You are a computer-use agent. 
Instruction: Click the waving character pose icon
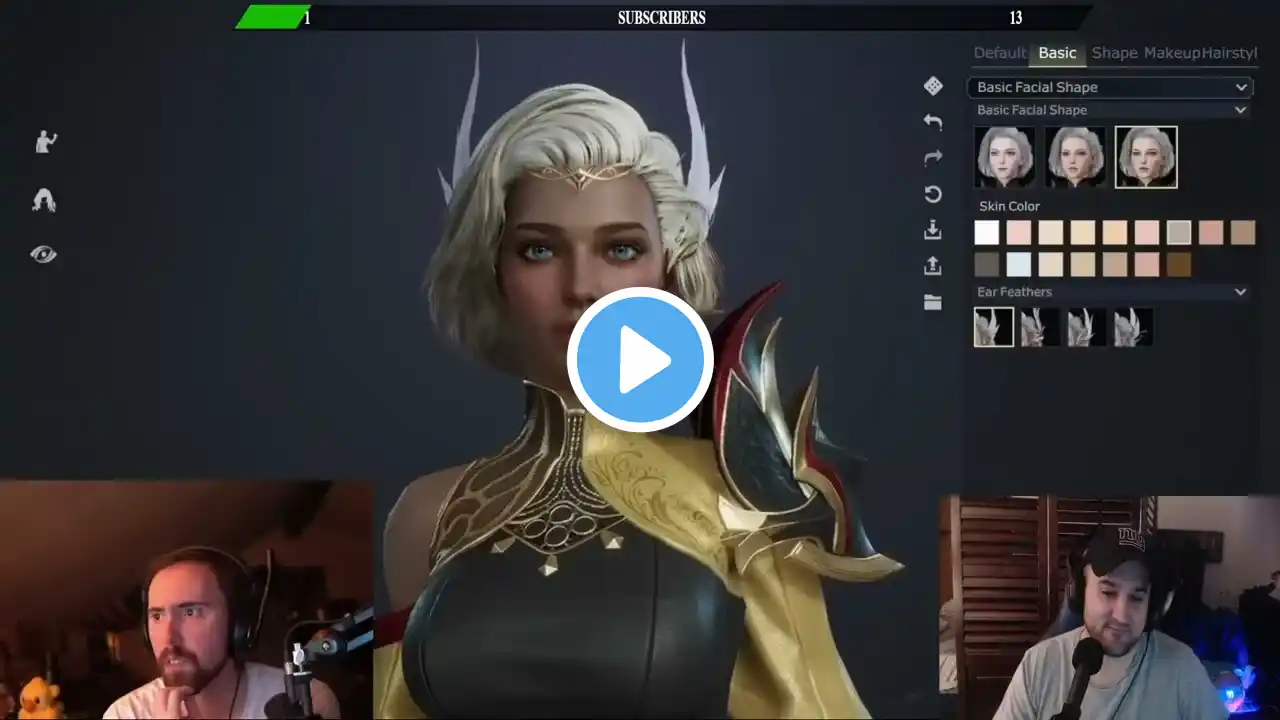[x=45, y=142]
